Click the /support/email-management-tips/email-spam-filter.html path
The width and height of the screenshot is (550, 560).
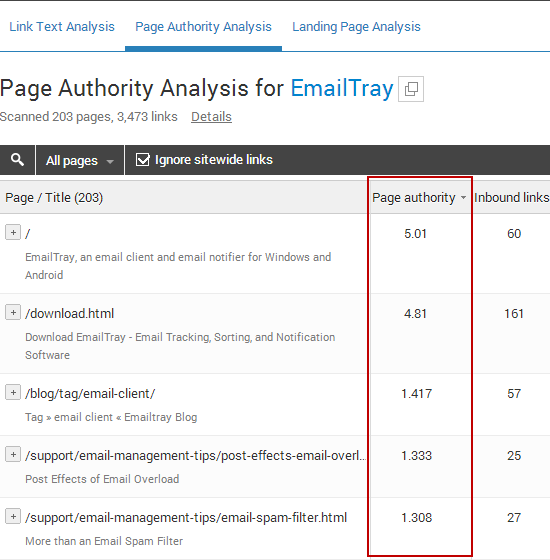pos(186,518)
